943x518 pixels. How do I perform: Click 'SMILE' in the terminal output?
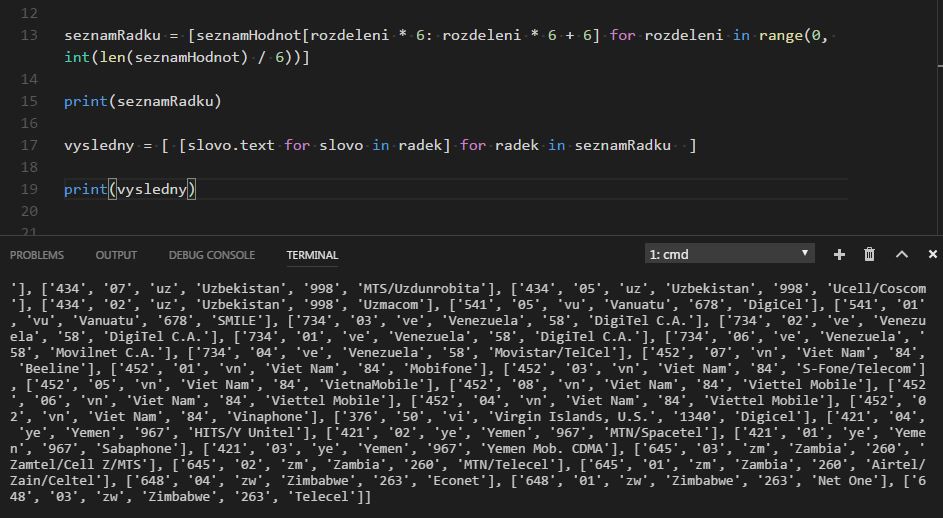(236, 320)
